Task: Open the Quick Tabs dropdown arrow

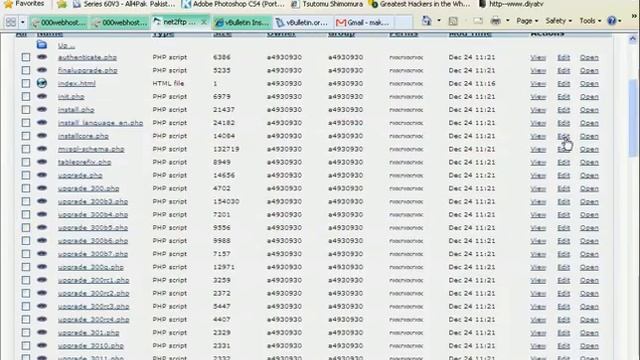Action: pyautogui.click(x=23, y=22)
